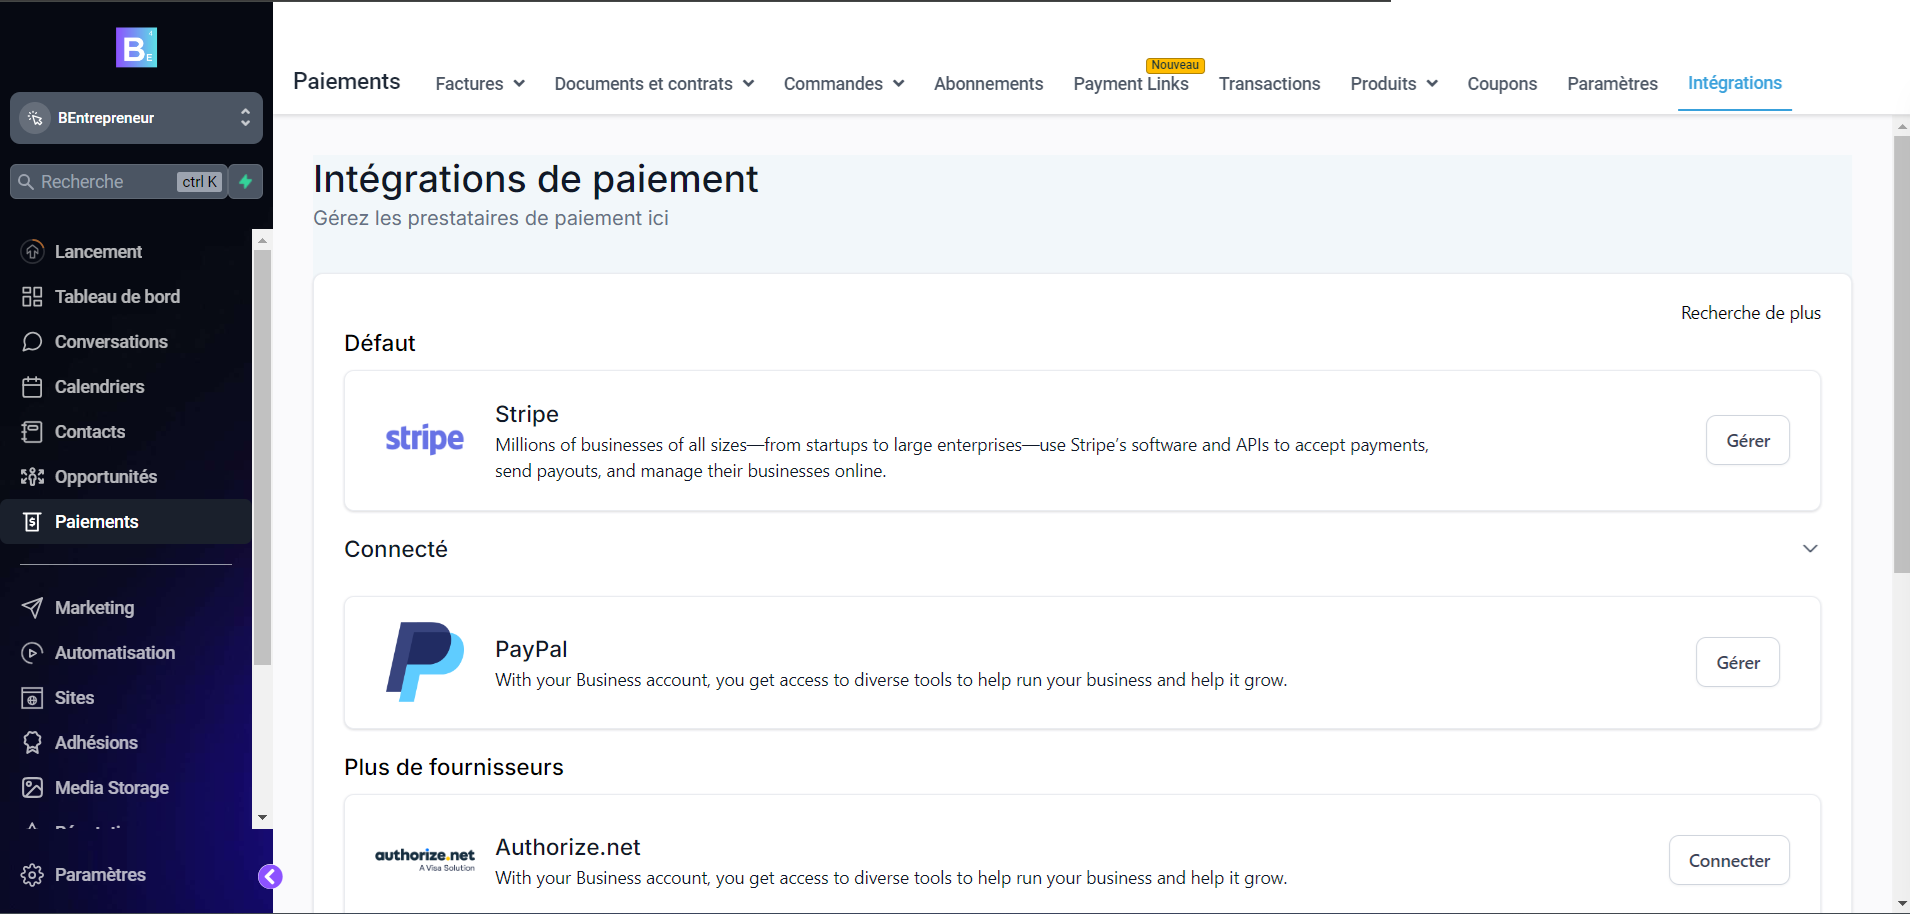Click Gérer button for Stripe
The height and width of the screenshot is (914, 1910).
coord(1748,440)
